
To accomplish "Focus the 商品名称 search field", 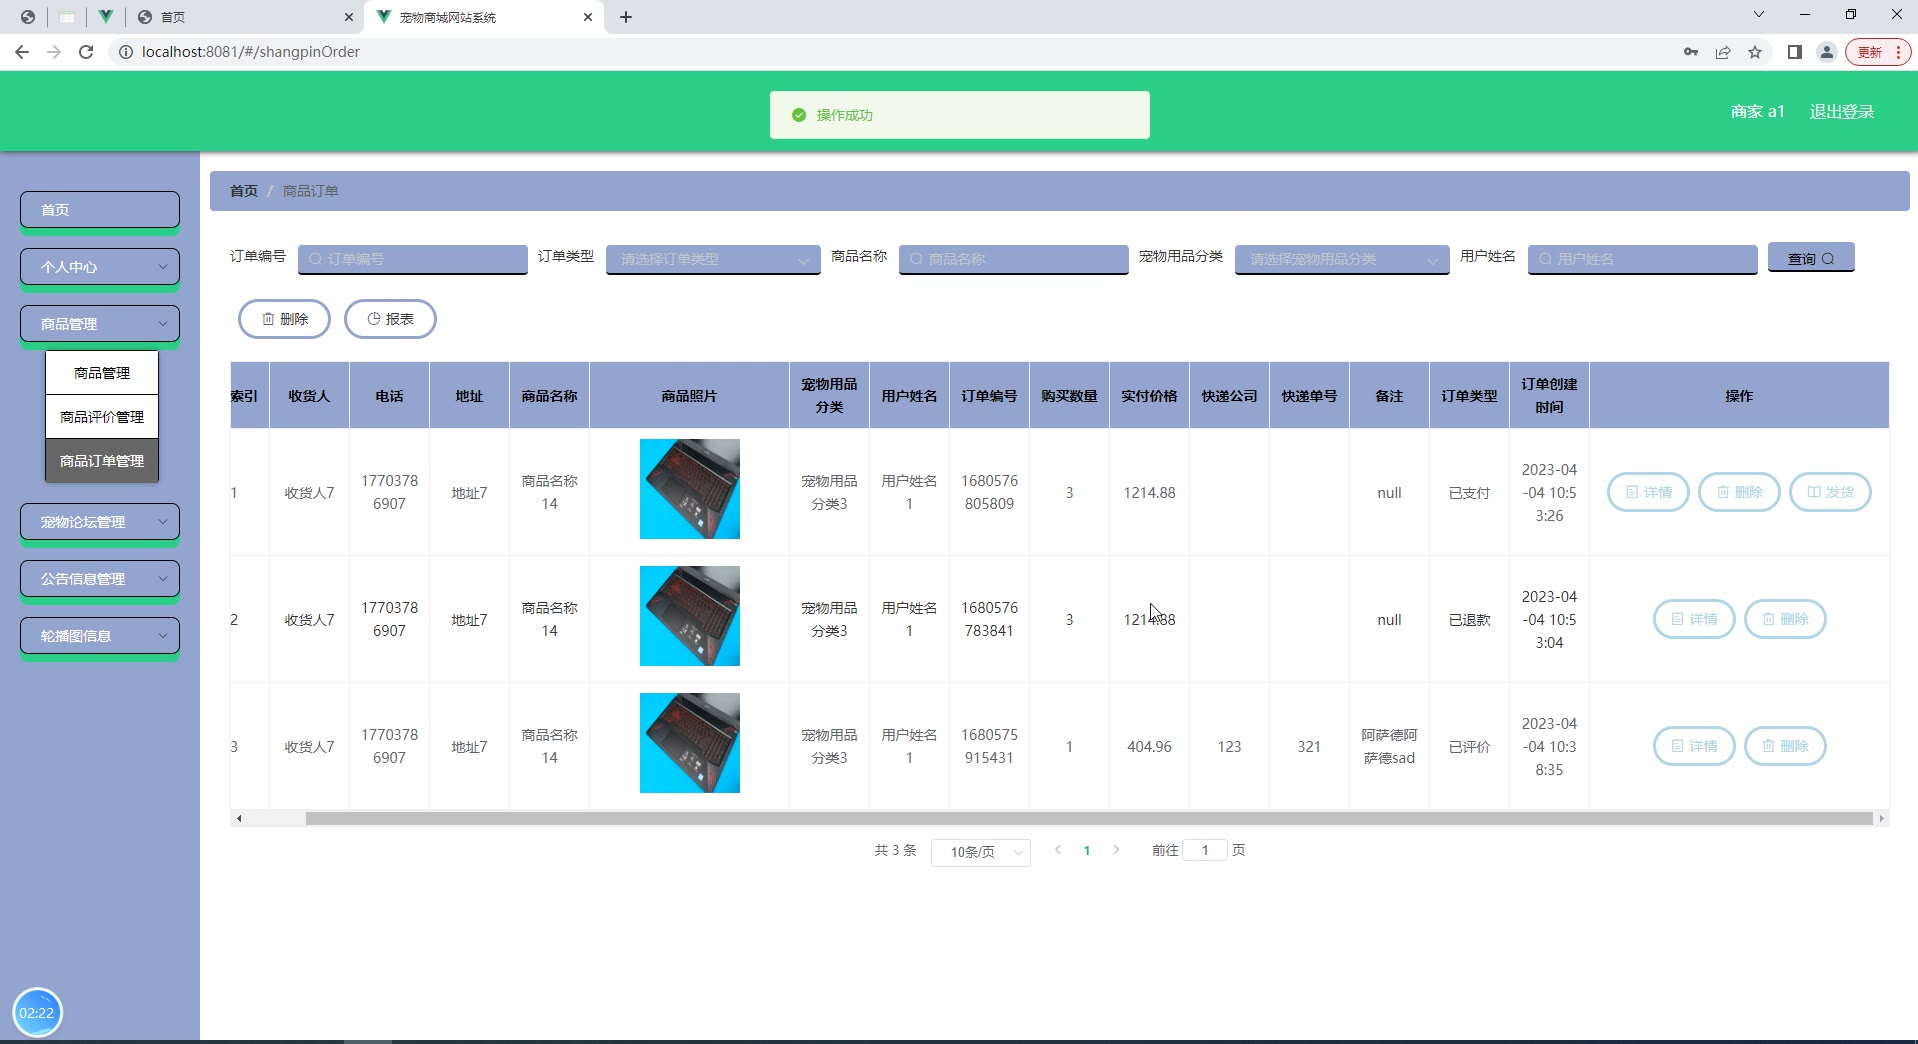I will tap(1014, 259).
